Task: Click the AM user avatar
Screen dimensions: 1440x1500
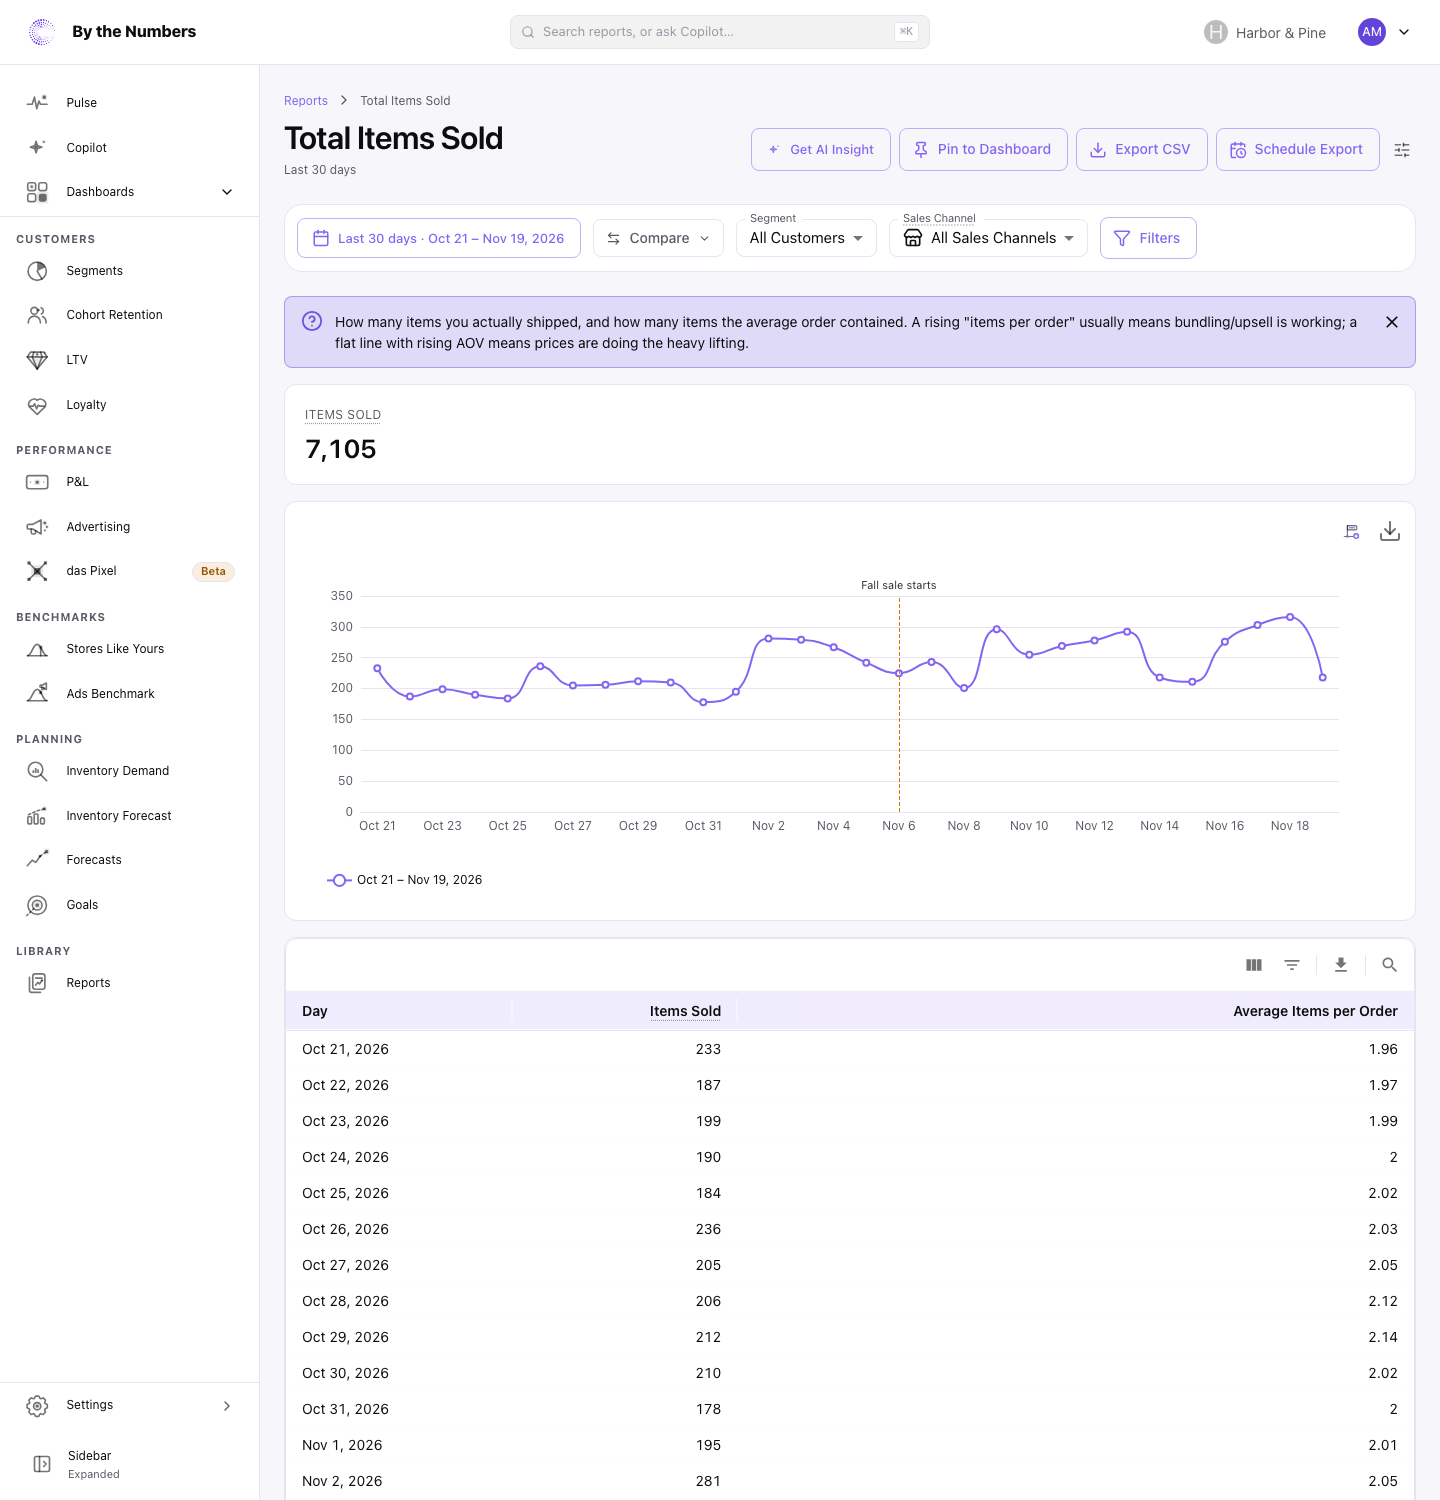Action: pos(1372,32)
